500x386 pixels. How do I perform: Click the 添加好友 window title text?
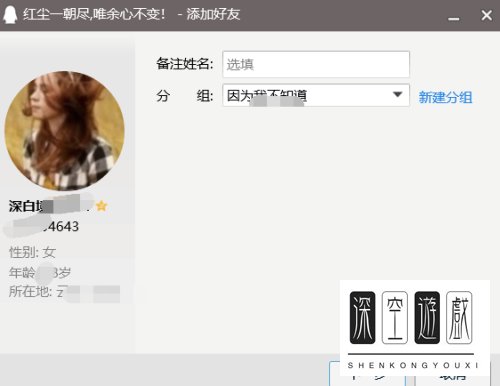point(213,14)
